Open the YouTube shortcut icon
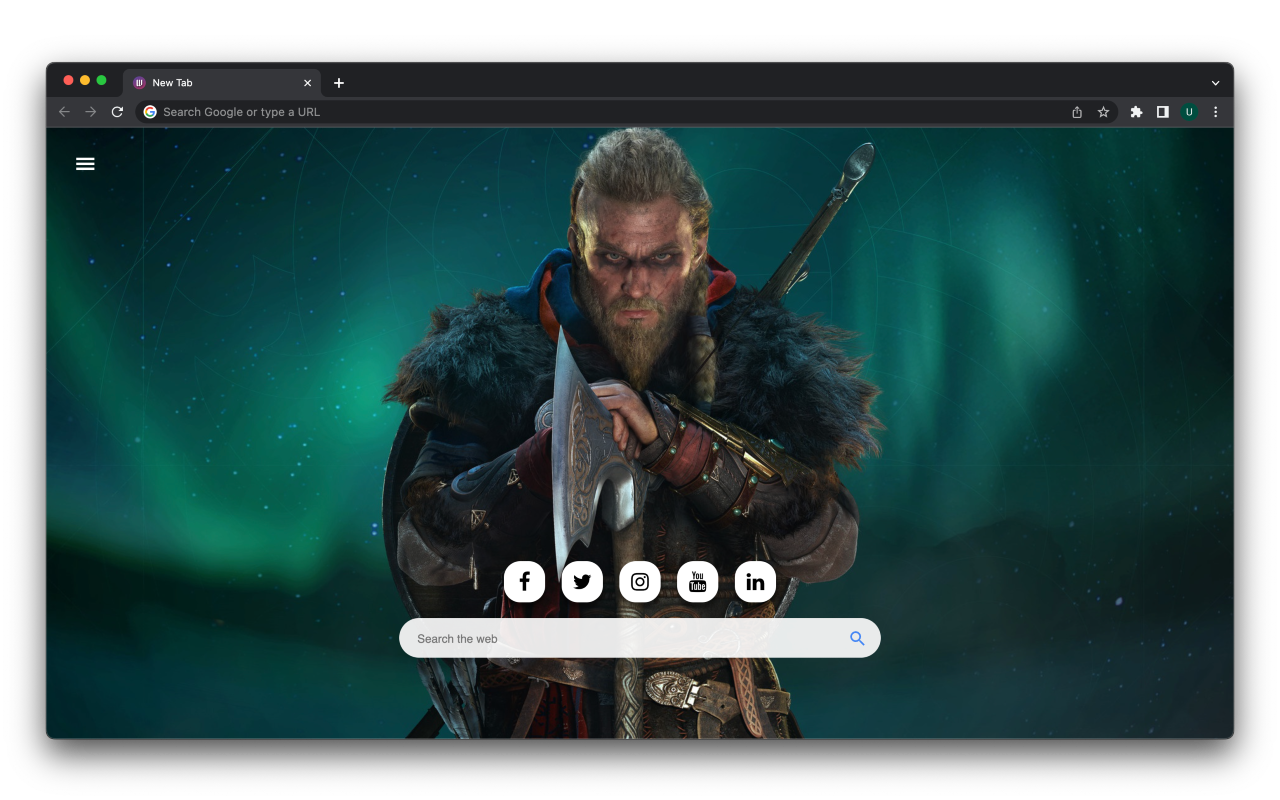1280x800 pixels. pos(698,581)
